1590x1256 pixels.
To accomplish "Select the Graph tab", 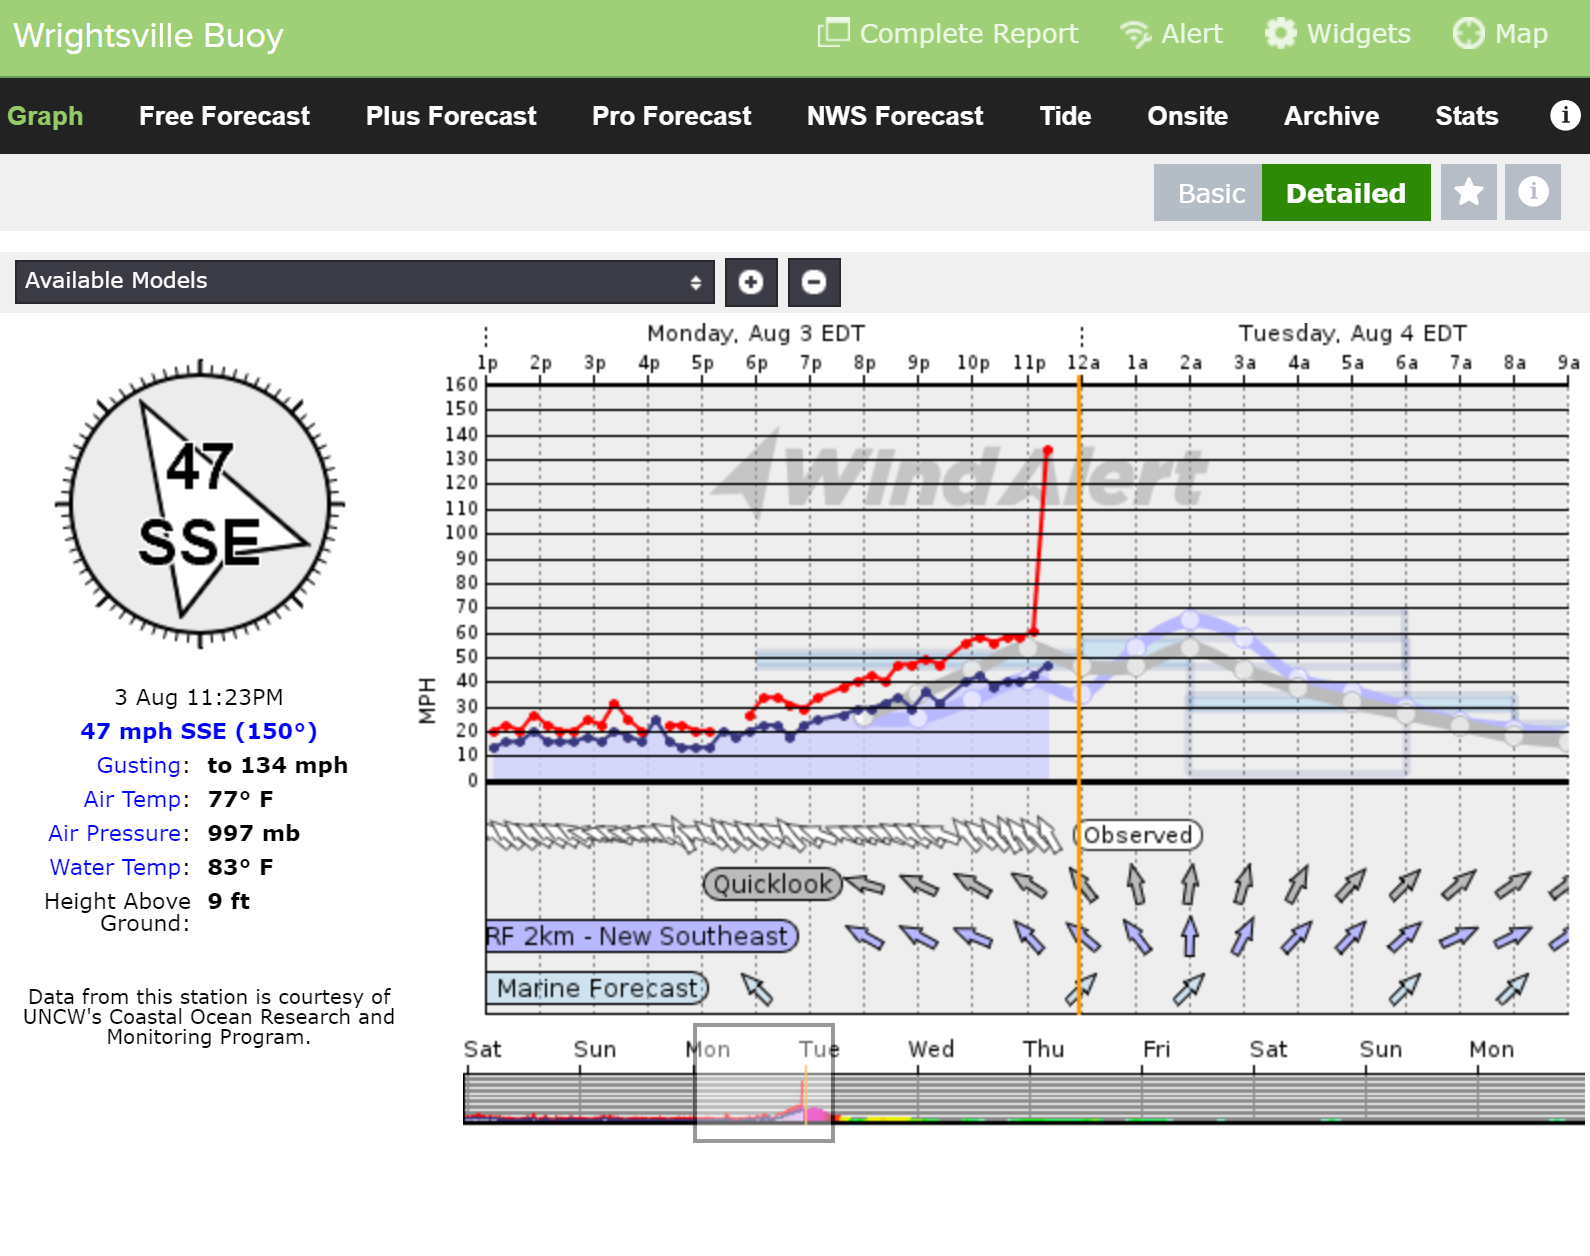I will (45, 116).
